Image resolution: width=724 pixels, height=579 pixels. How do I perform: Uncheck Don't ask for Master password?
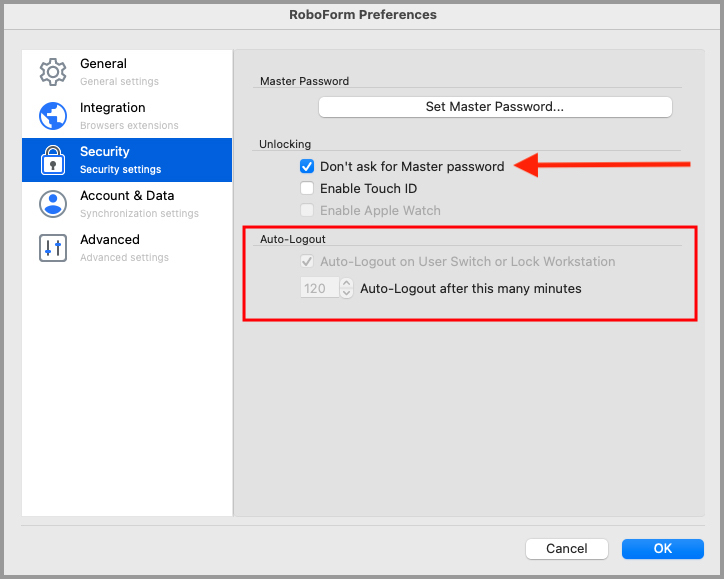[307, 166]
